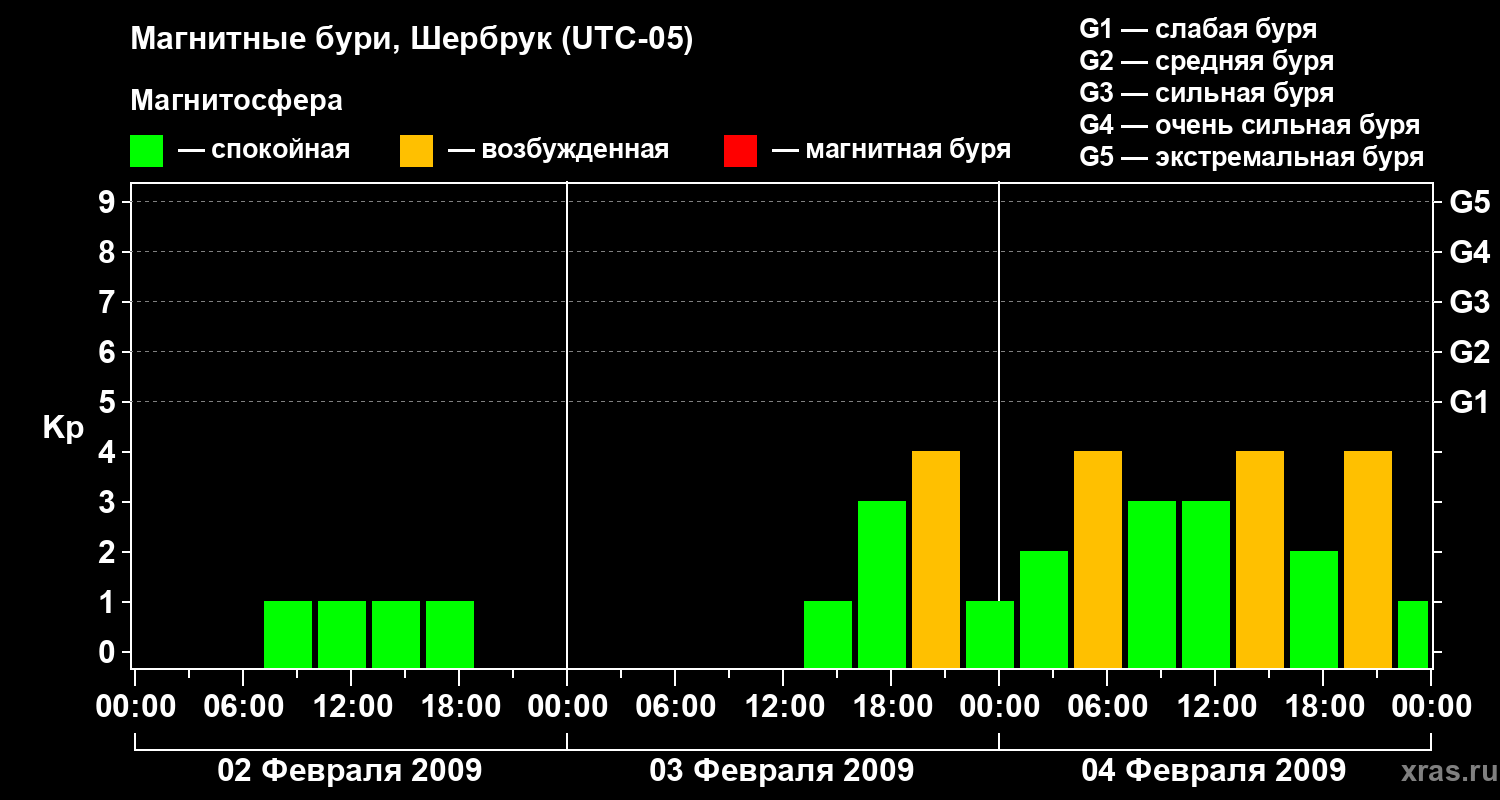Click the 'G2 — средняя буря' legend line
Image resolution: width=1500 pixels, height=800 pixels.
pyautogui.click(x=1207, y=61)
